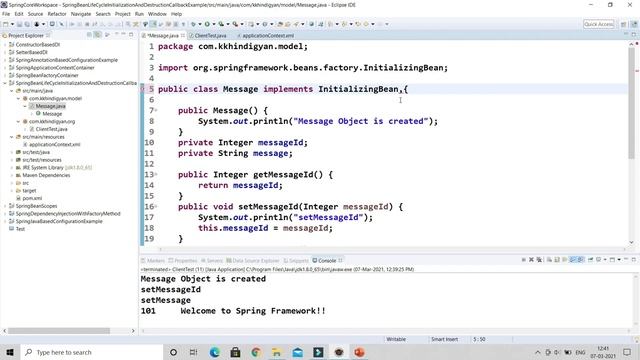This screenshot has height=360, width=640.
Task: Click the Save icon in toolbar
Action: coord(20,24)
